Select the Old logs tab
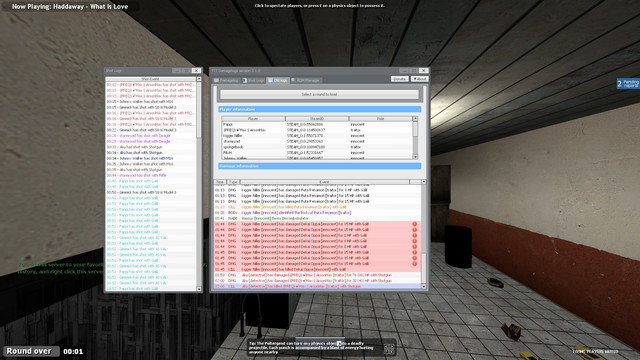This screenshot has width=640, height=360. click(x=278, y=80)
